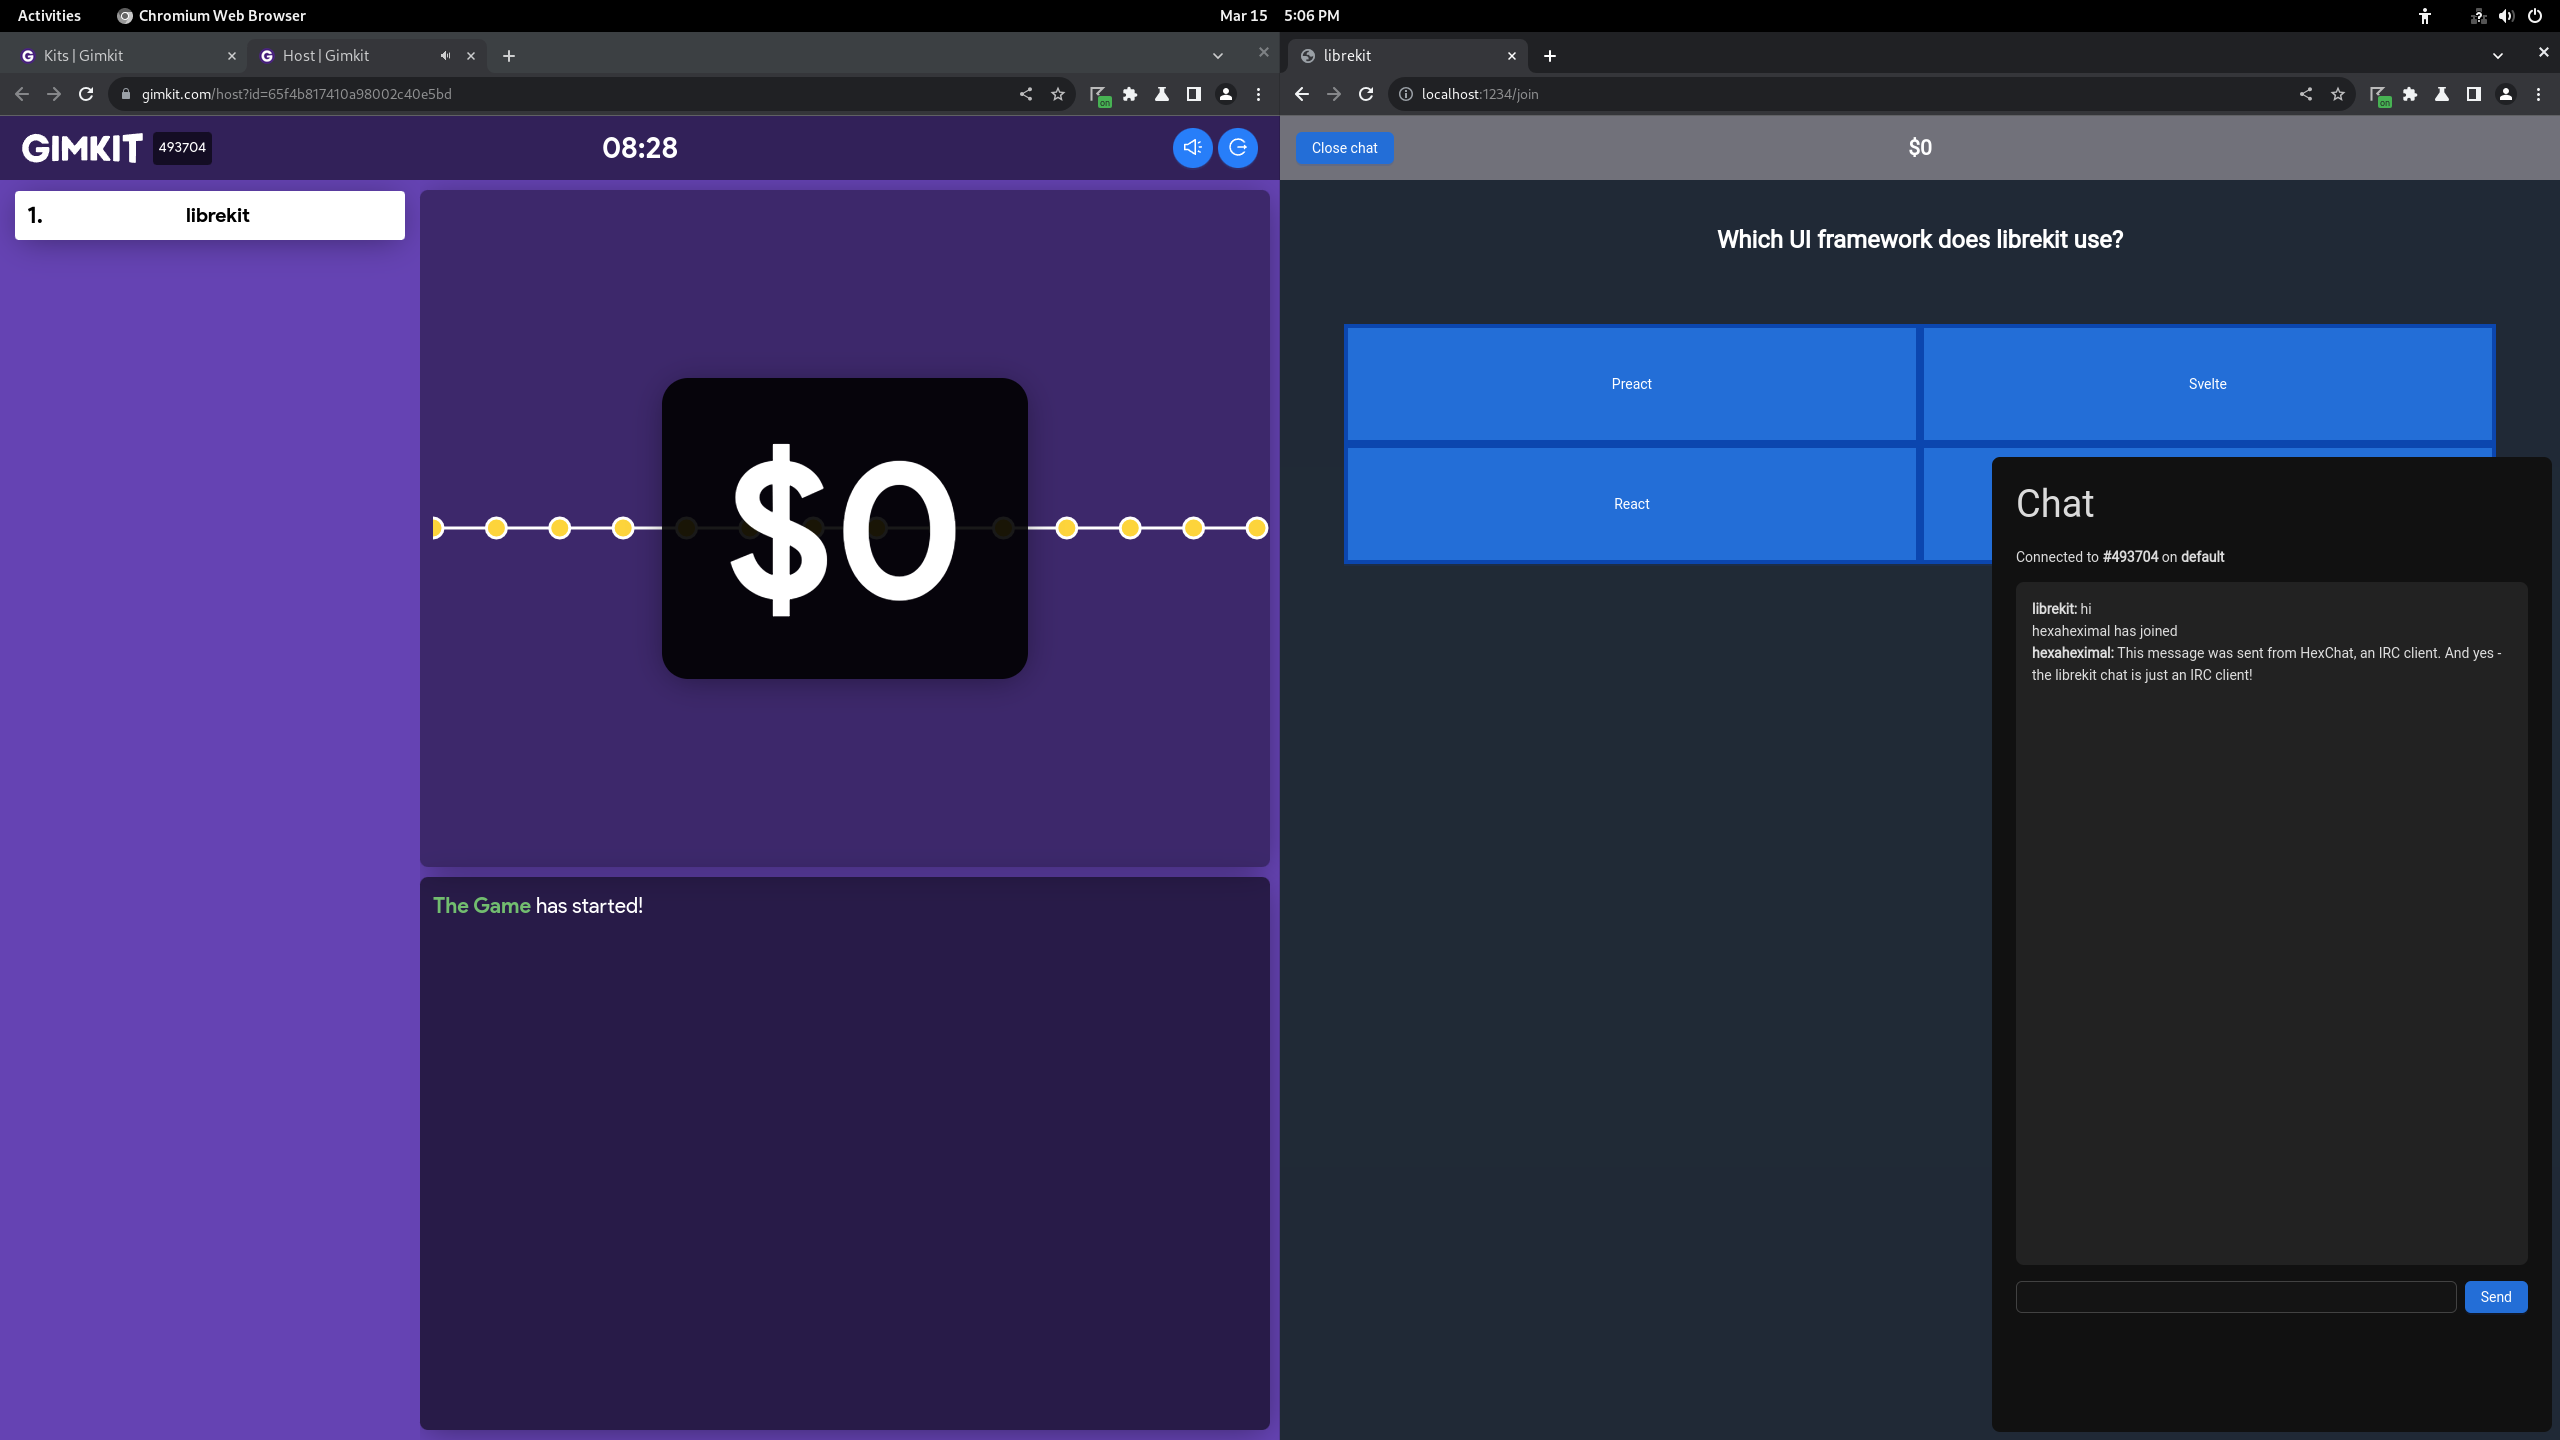Image resolution: width=2560 pixels, height=1440 pixels.
Task: Open the Chromium Web Browser app menu
Action: (211, 16)
